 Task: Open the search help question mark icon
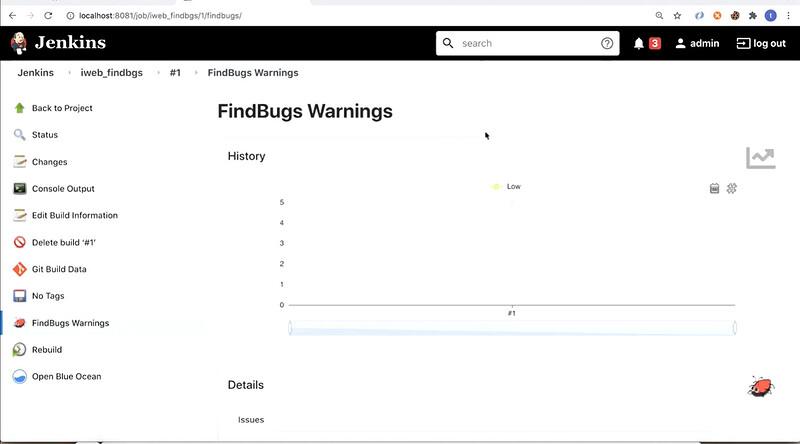point(607,43)
